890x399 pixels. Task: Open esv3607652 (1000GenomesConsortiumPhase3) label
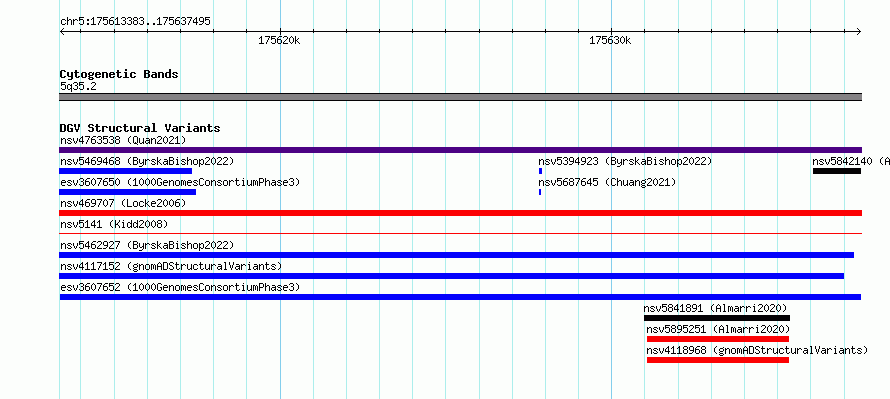coord(180,287)
